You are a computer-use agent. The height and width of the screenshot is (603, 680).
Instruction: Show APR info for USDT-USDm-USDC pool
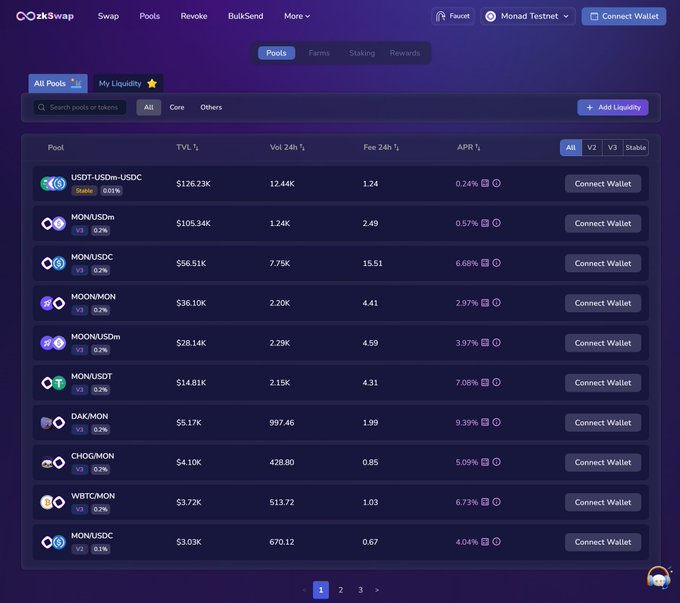[497, 183]
